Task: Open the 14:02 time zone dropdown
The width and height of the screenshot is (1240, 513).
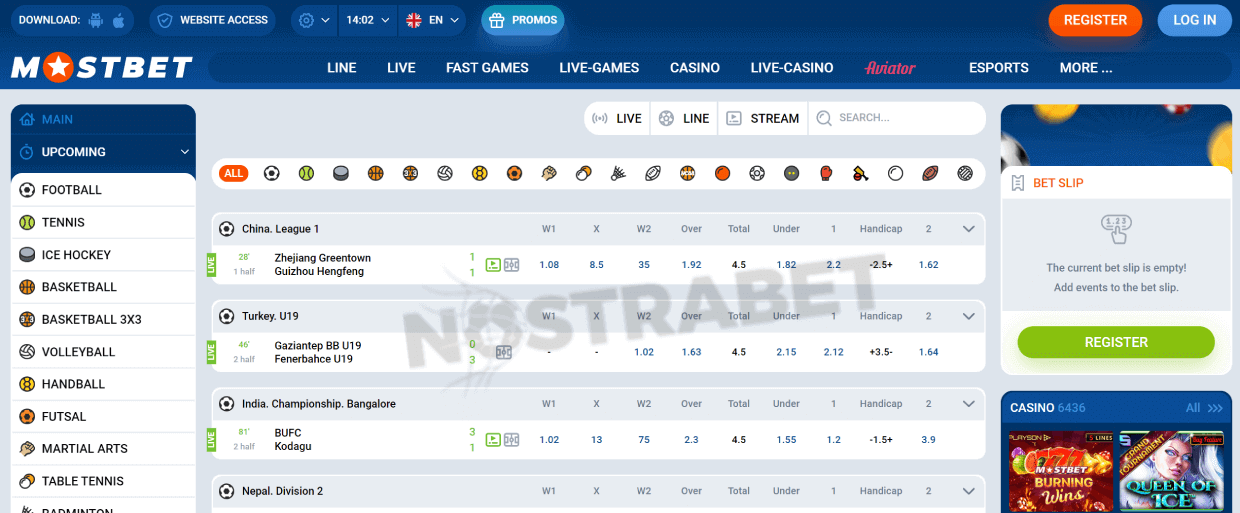Action: point(367,20)
